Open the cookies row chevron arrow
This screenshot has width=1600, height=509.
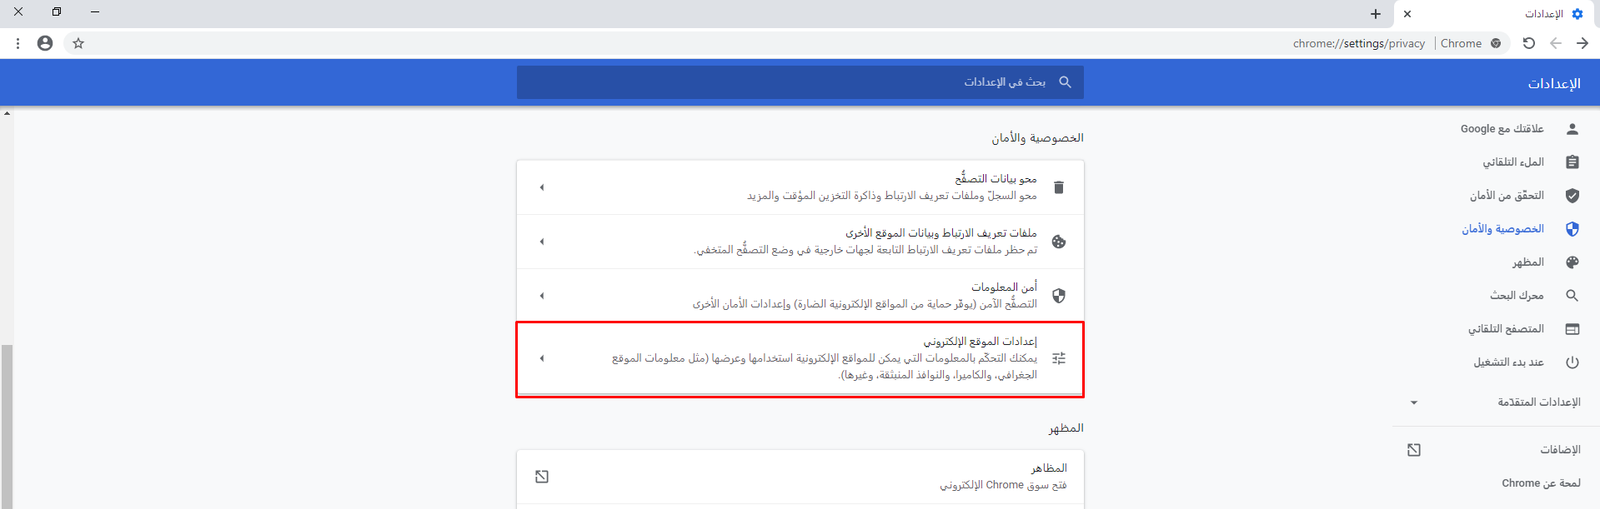542,241
